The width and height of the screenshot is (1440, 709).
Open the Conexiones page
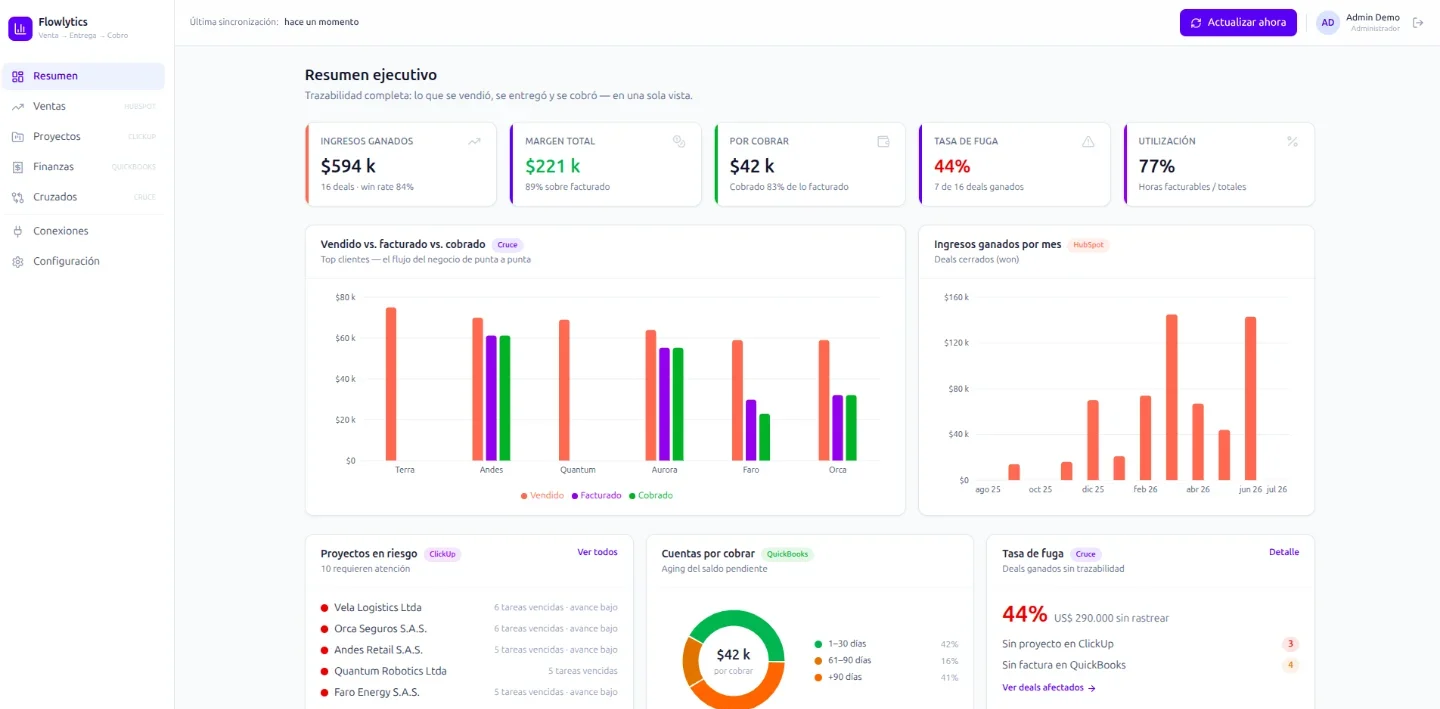(84, 231)
